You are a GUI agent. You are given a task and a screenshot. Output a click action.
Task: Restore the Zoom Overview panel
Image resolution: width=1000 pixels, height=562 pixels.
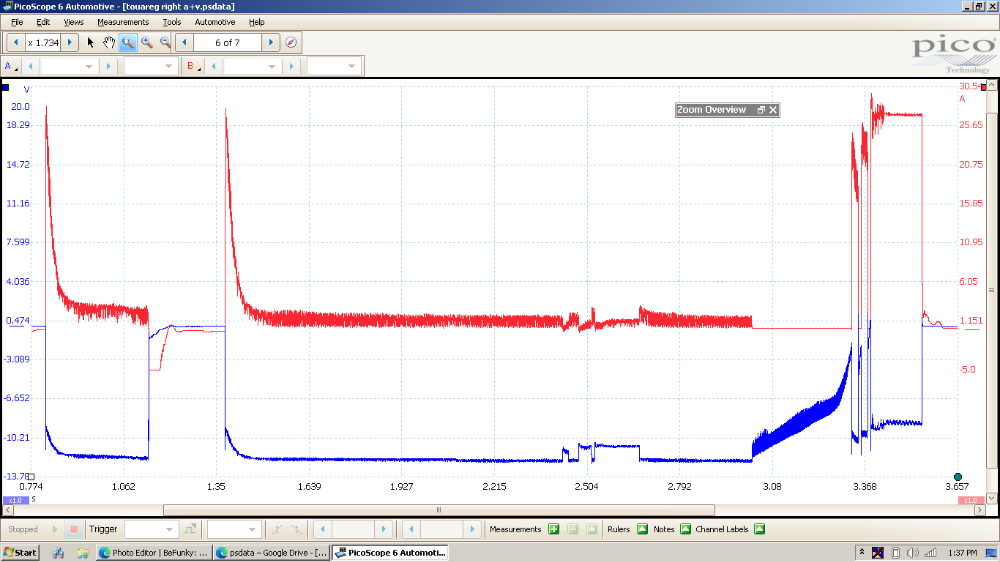tap(760, 110)
